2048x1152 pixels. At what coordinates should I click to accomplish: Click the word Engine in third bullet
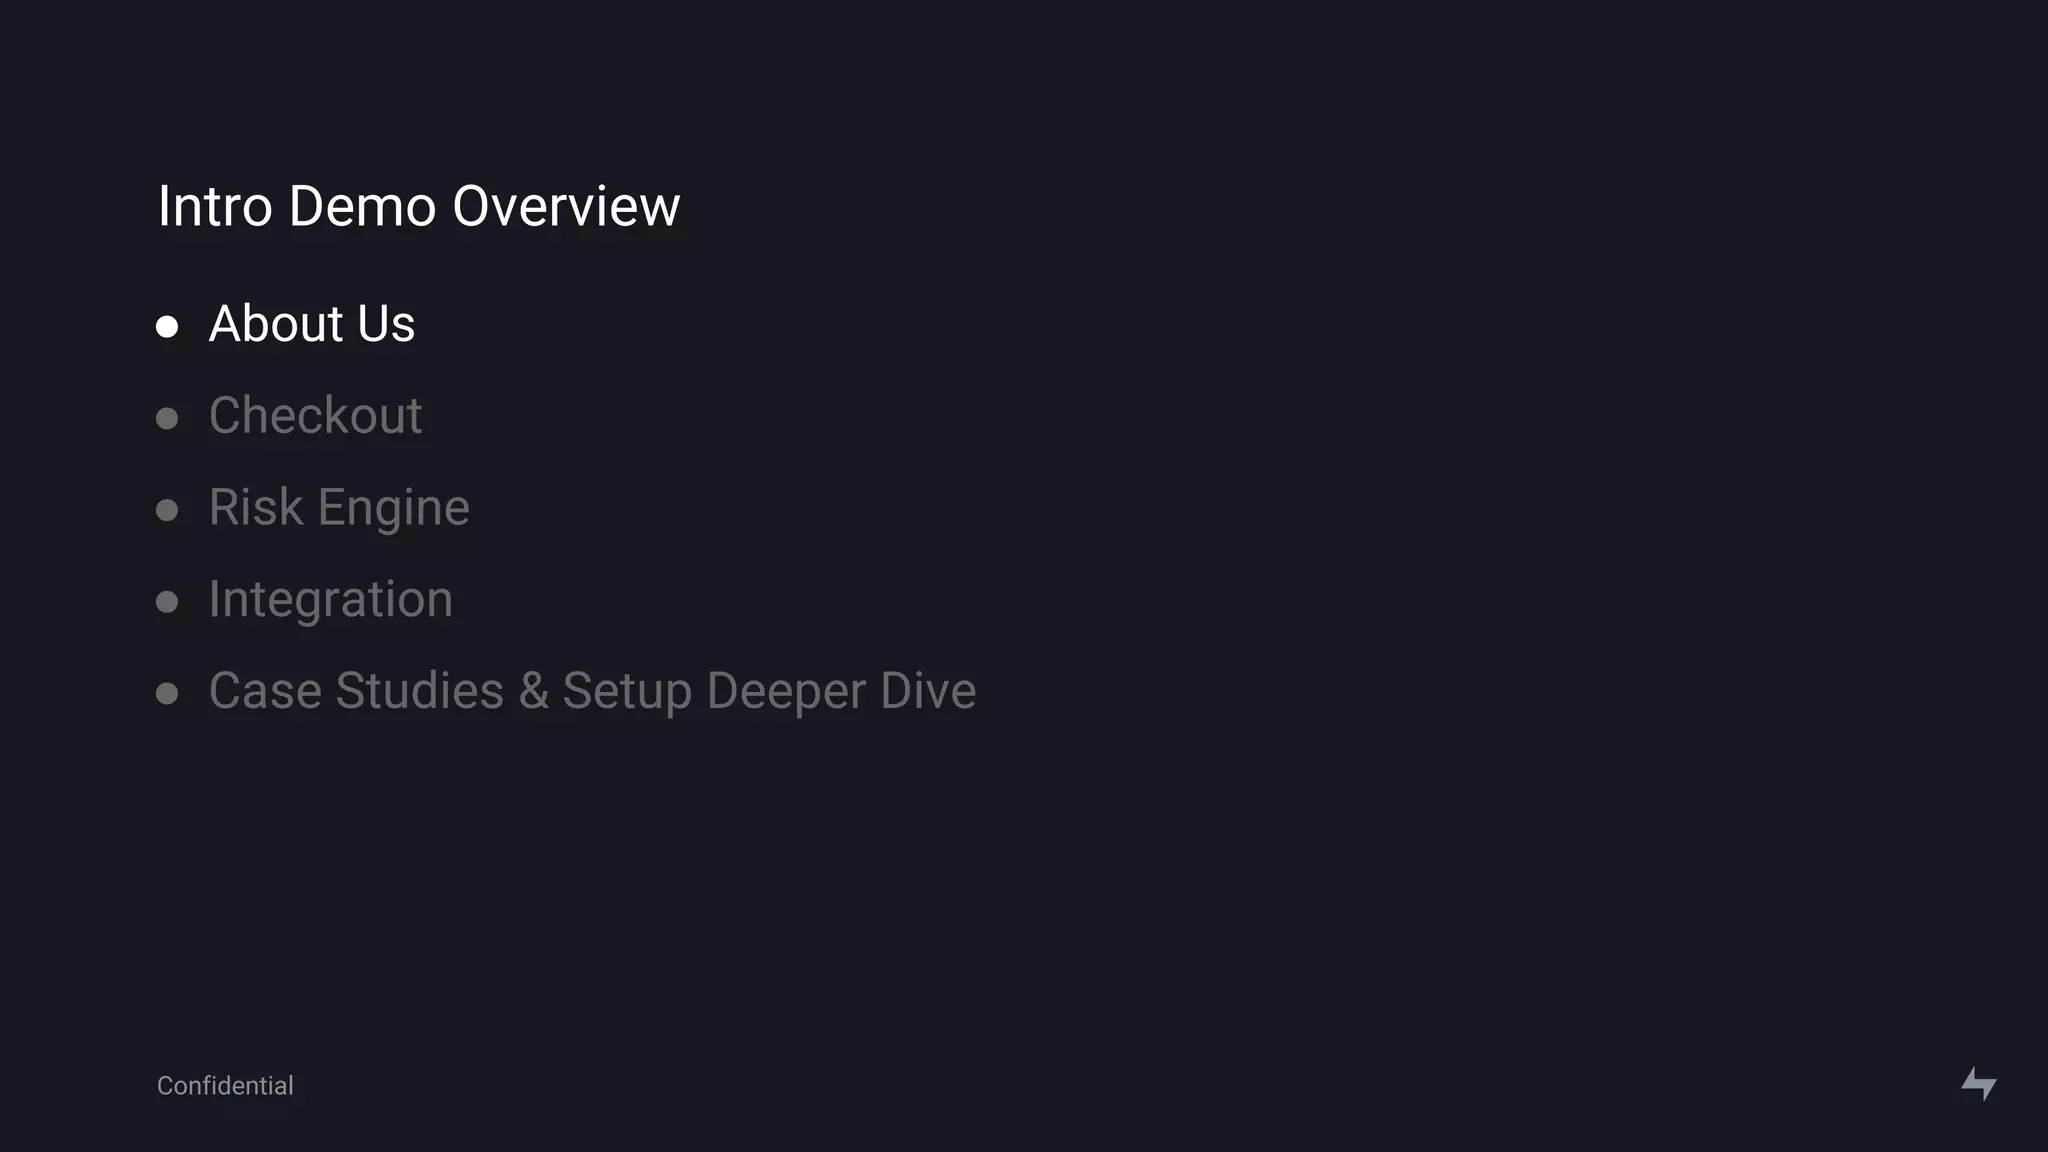pyautogui.click(x=393, y=507)
